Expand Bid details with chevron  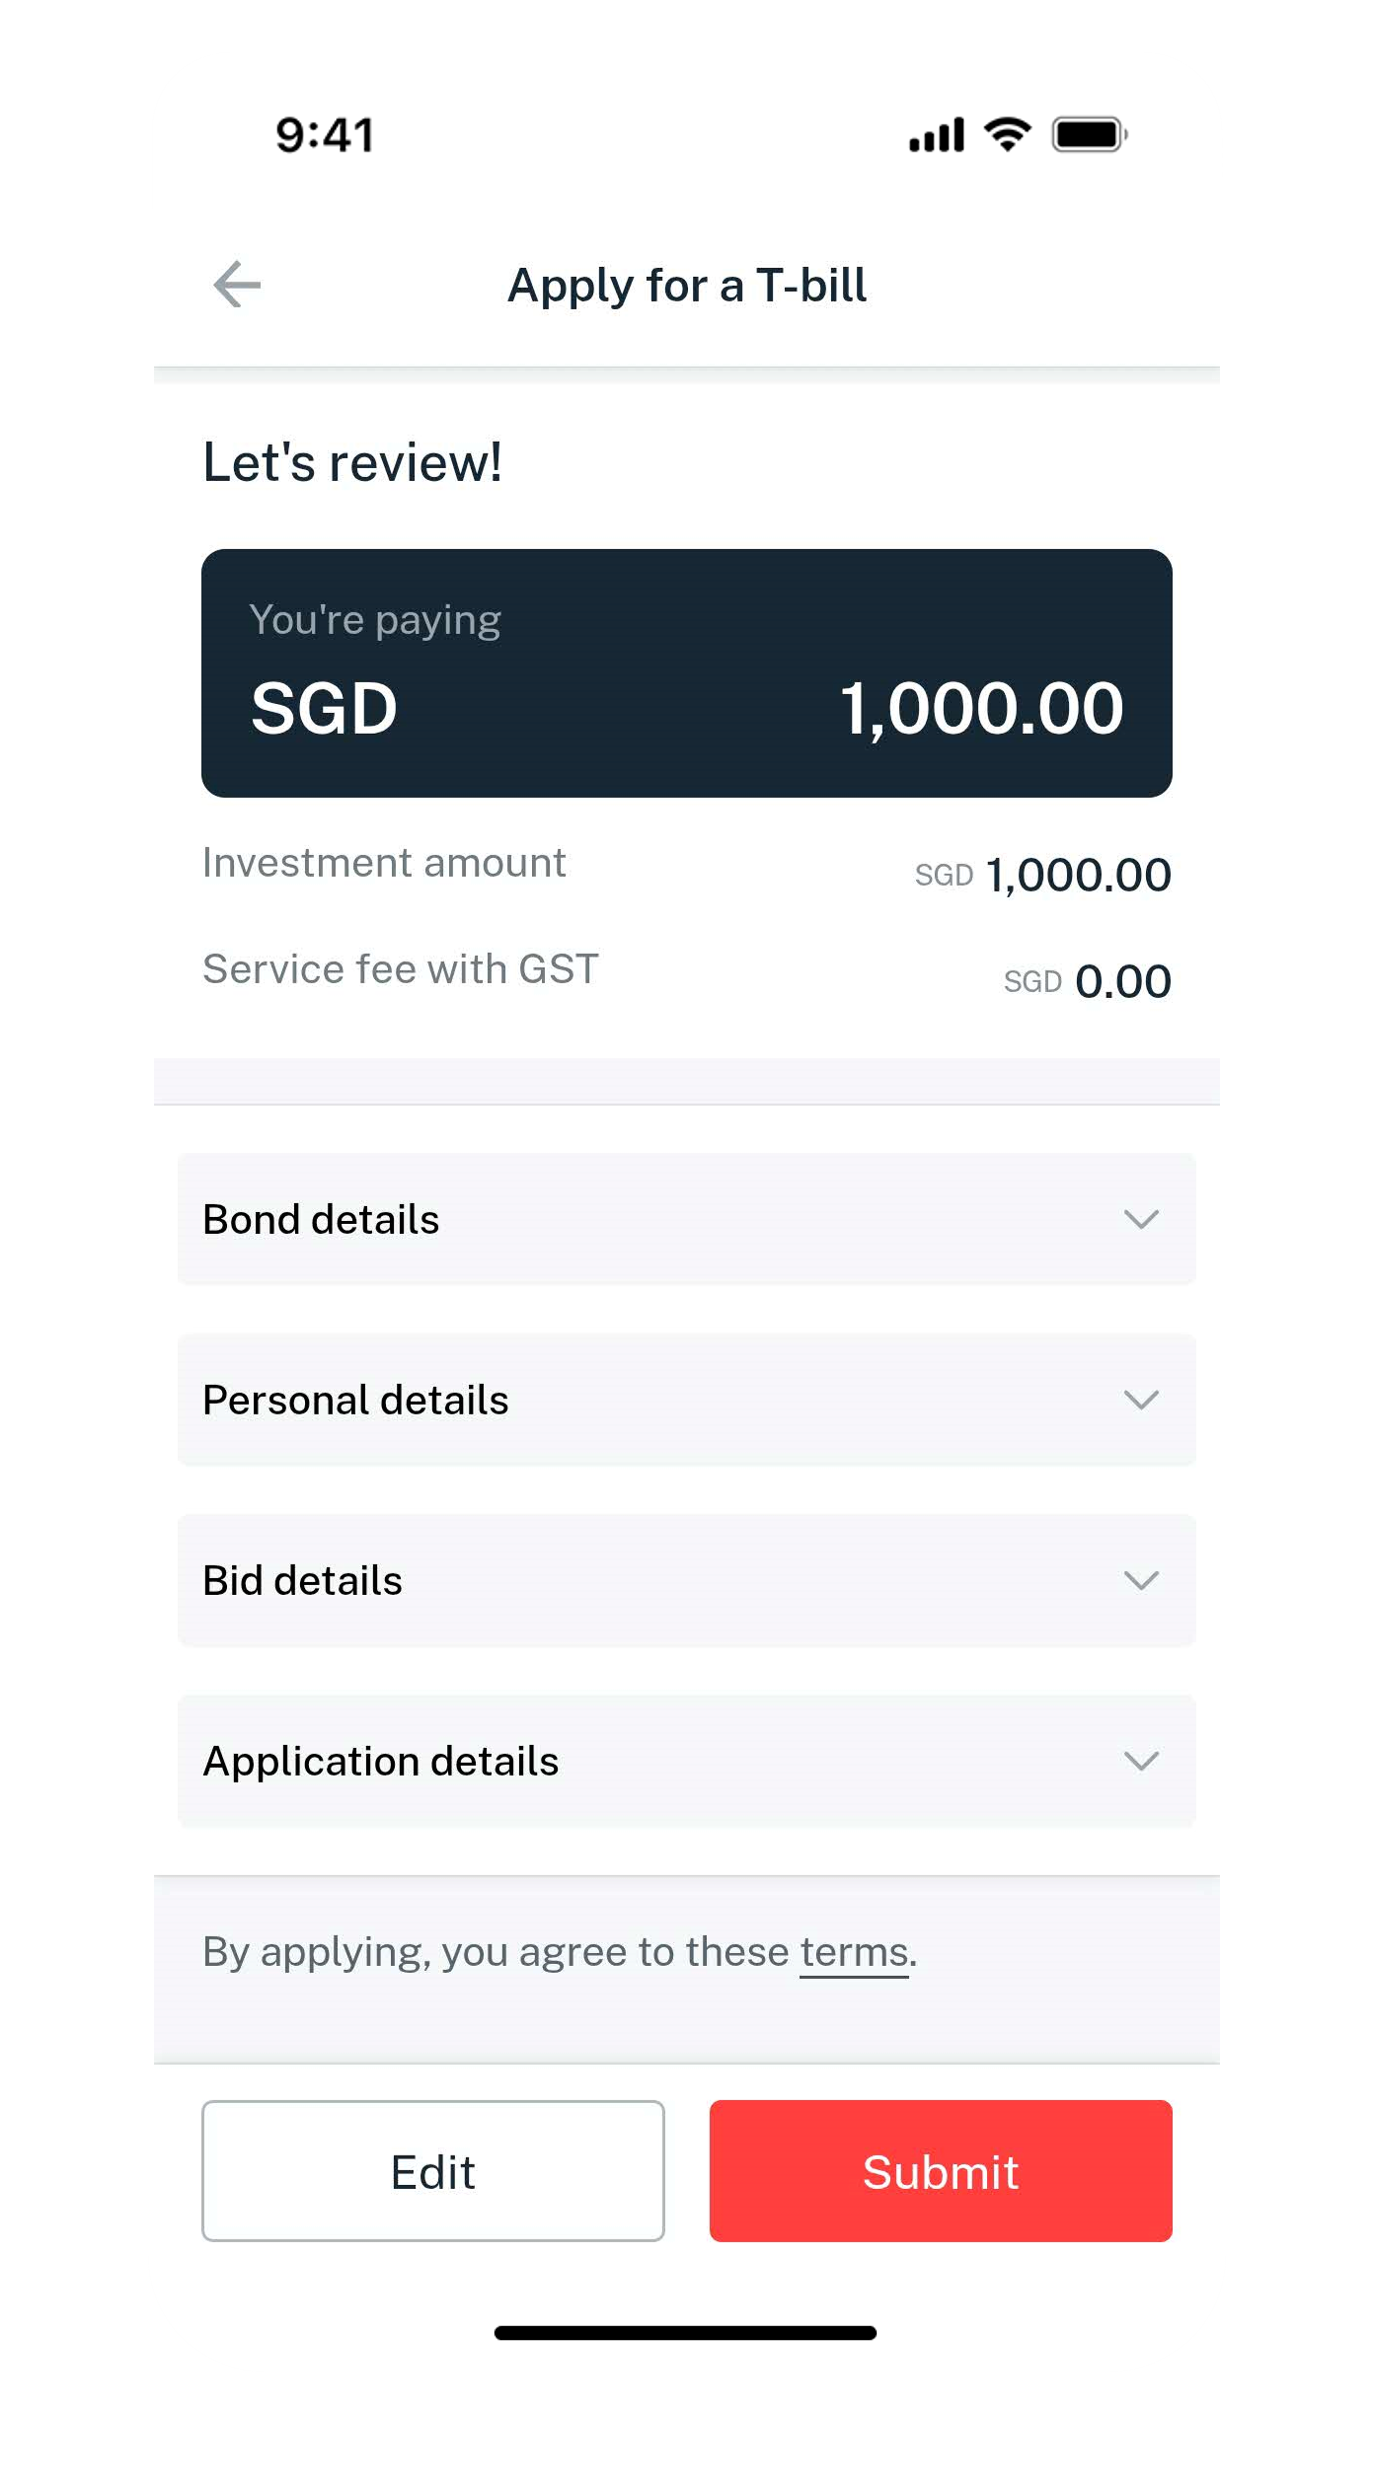pyautogui.click(x=1140, y=1581)
